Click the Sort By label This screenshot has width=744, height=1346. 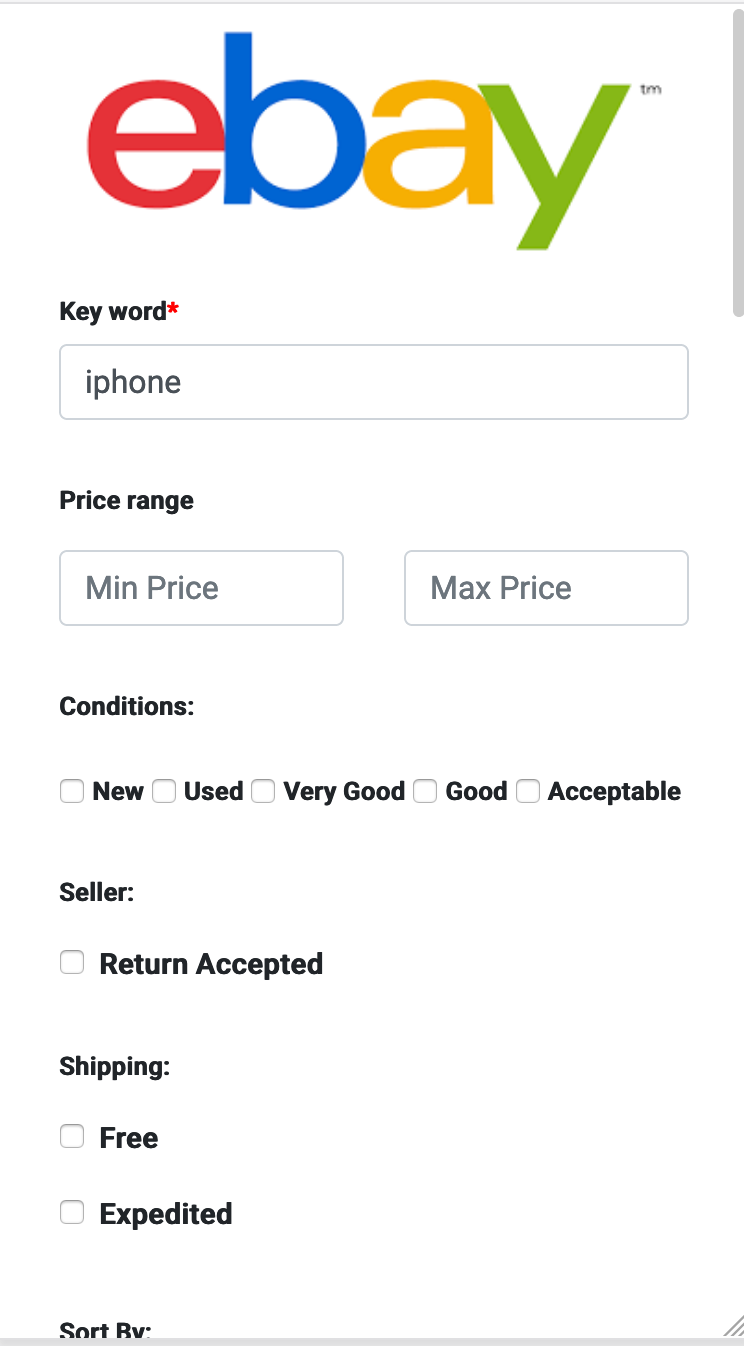[105, 1330]
